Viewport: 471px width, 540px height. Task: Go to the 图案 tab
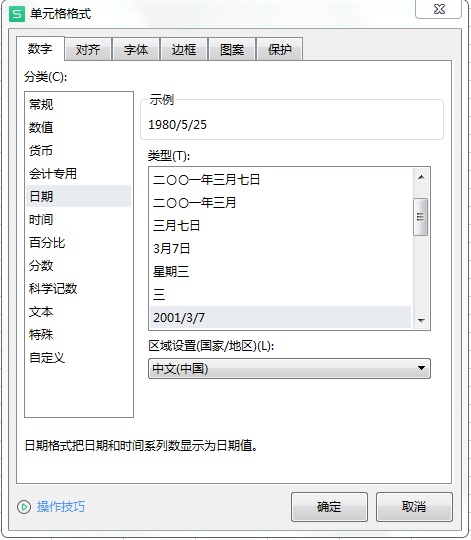click(232, 50)
